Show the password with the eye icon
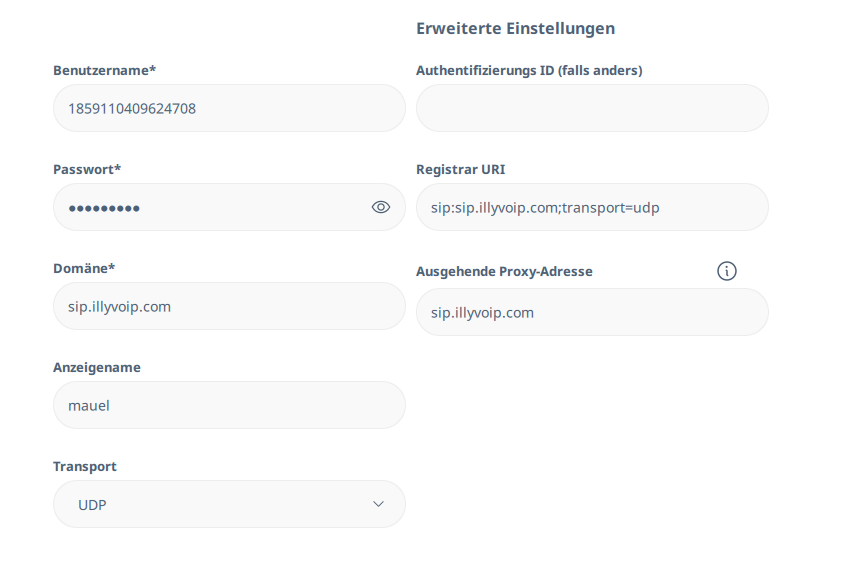 click(381, 207)
